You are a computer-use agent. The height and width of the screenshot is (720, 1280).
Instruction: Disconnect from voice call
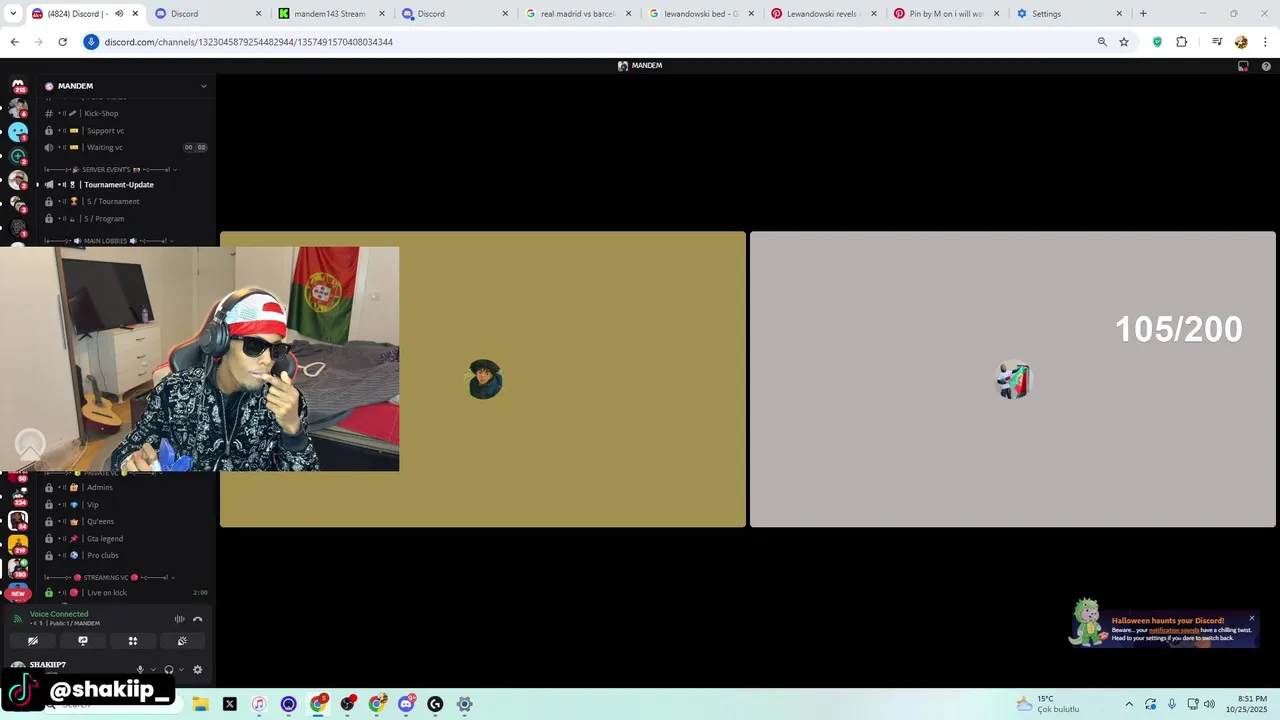(197, 619)
